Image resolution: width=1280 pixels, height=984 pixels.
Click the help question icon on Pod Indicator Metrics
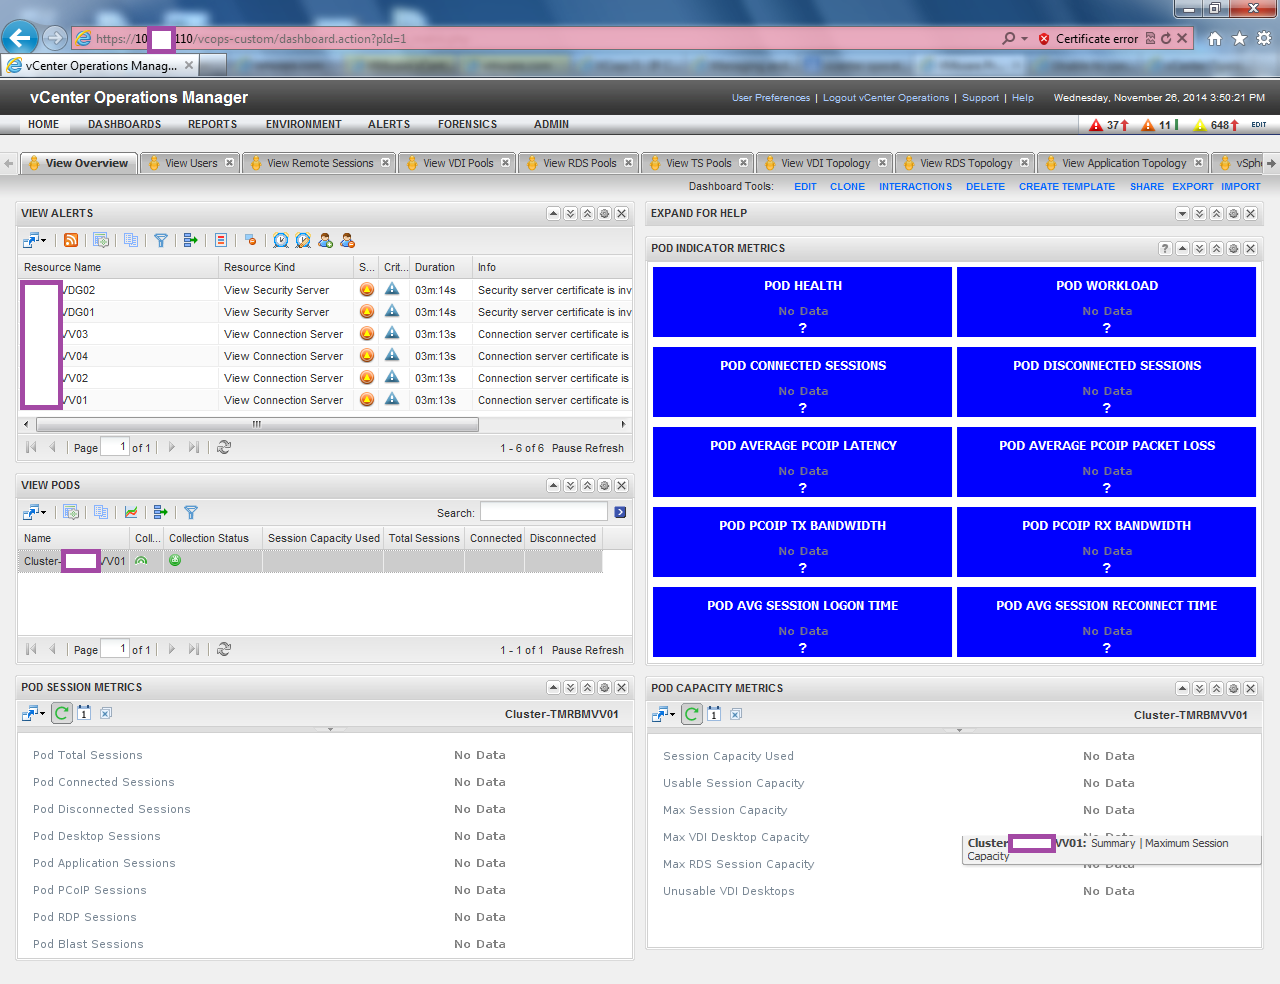(1165, 248)
